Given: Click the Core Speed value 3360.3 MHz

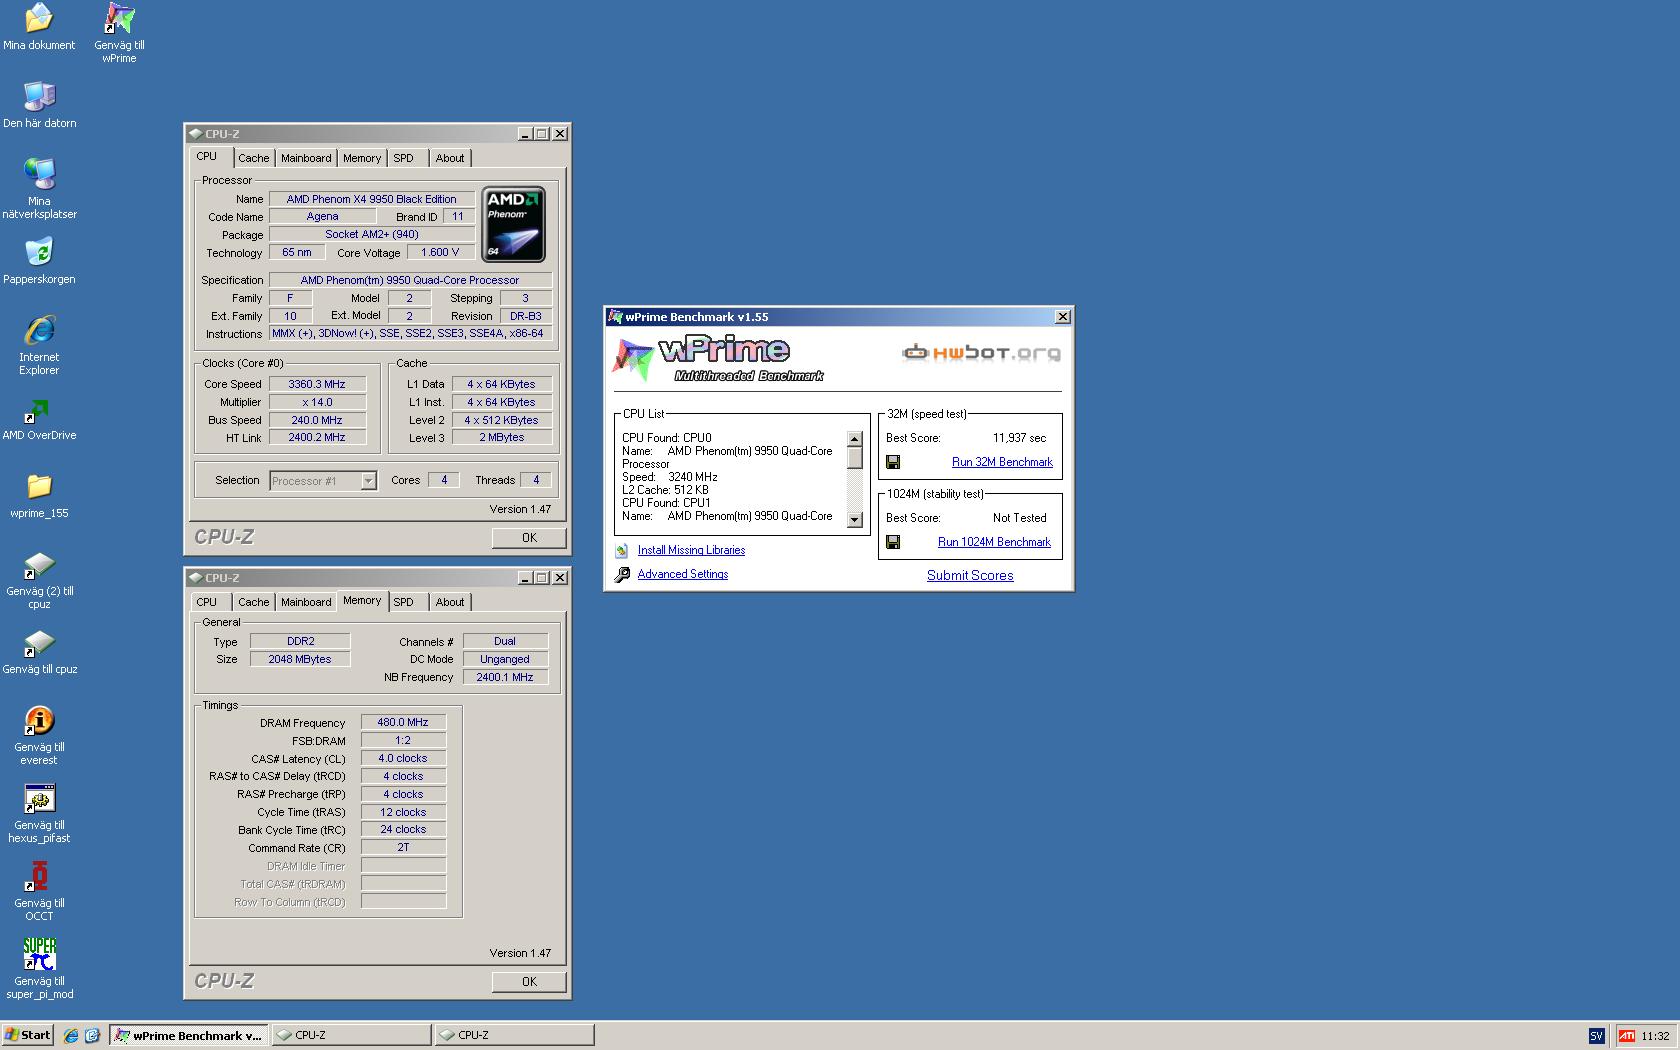Looking at the screenshot, I should click(317, 384).
